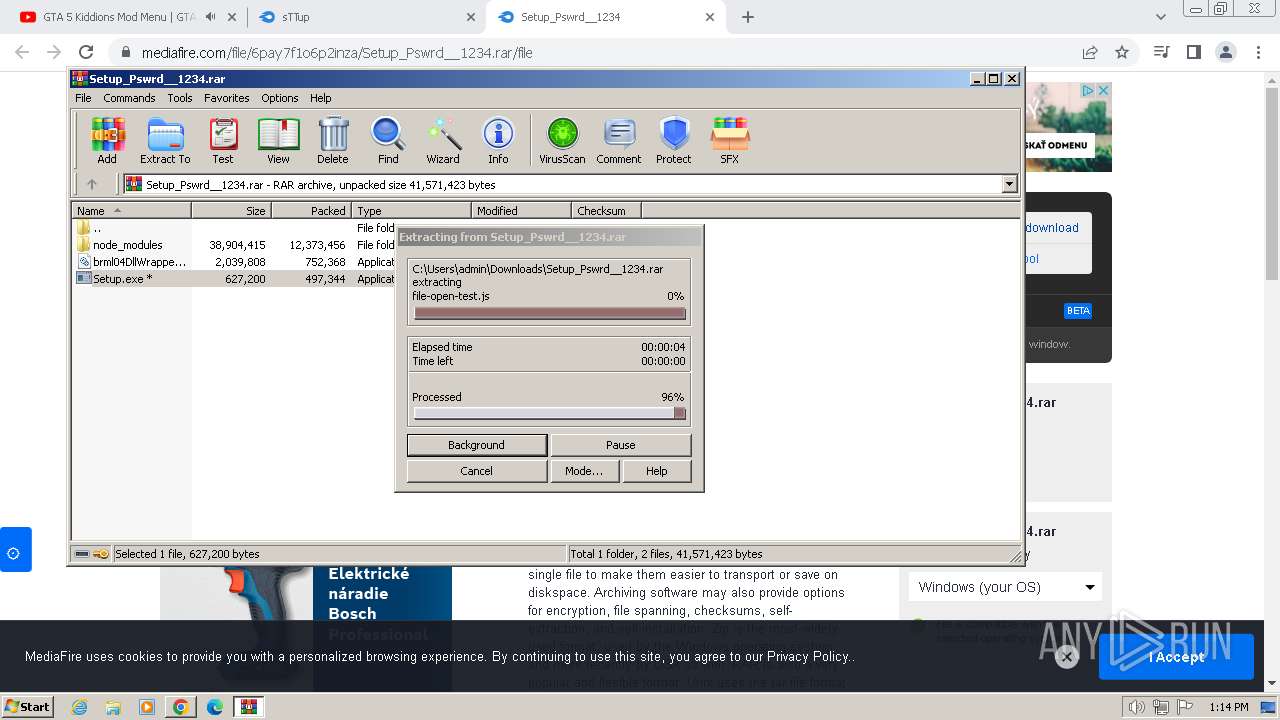Sort by the Checksum column header

[606, 210]
